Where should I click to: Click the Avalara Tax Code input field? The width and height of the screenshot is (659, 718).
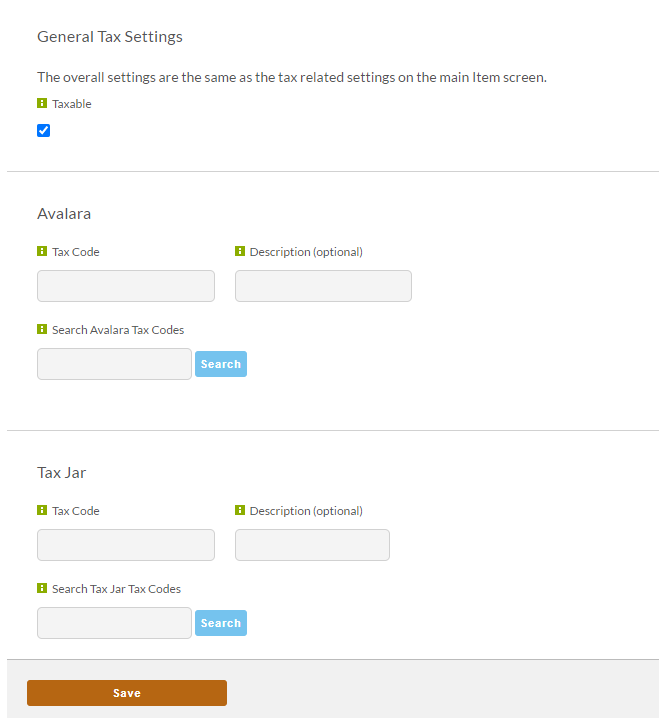click(126, 286)
